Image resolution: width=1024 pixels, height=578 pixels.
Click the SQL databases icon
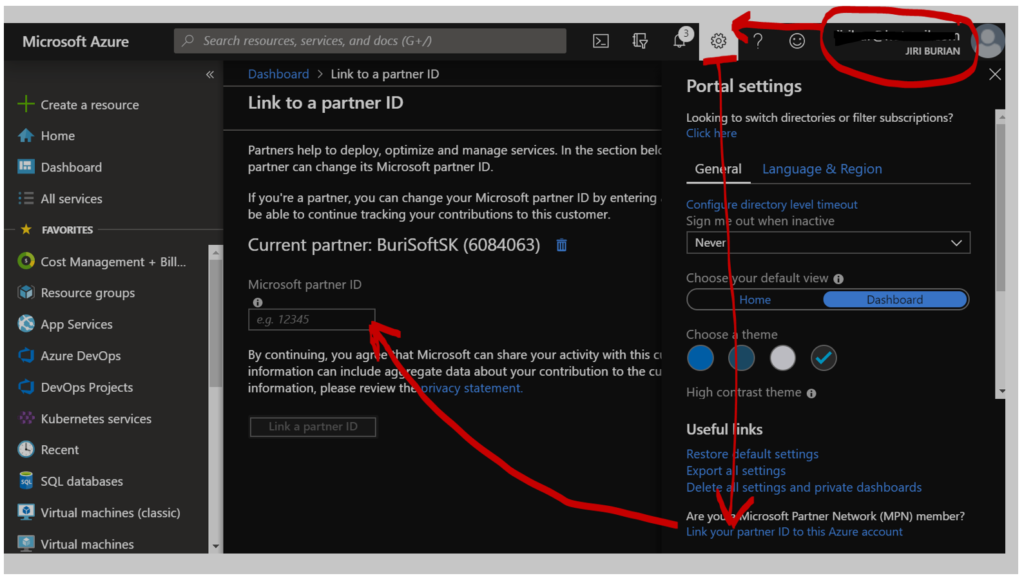click(x=26, y=481)
